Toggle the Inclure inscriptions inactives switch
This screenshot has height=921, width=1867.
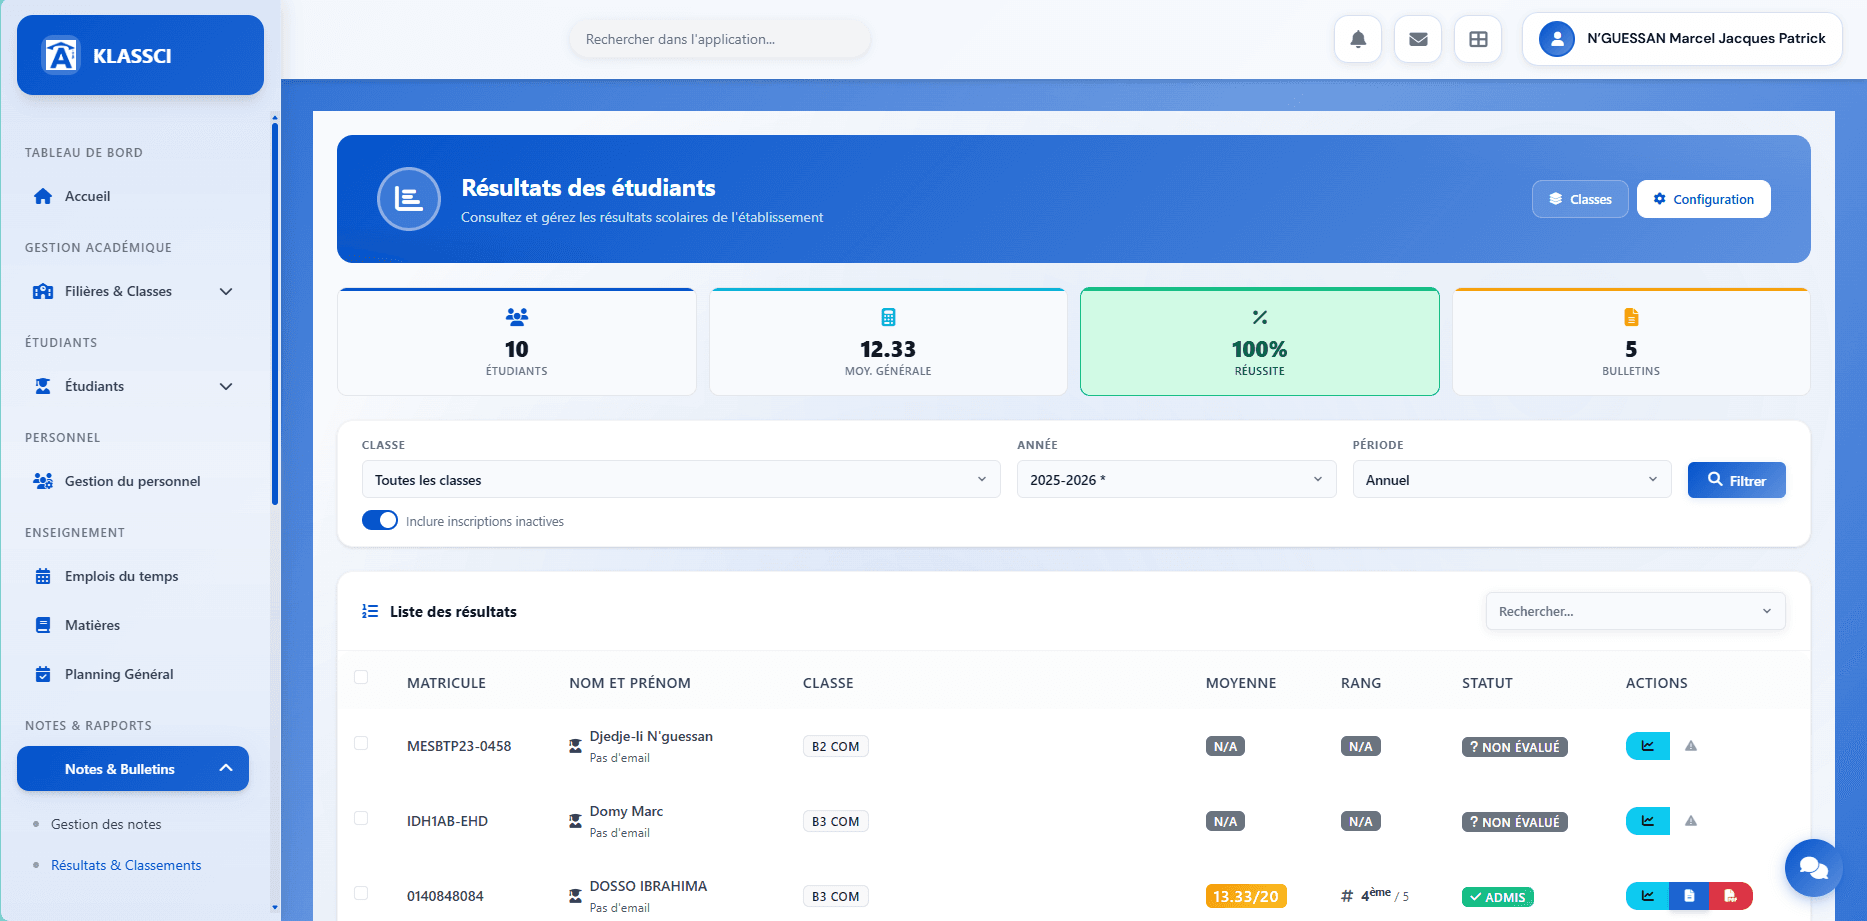(x=380, y=521)
